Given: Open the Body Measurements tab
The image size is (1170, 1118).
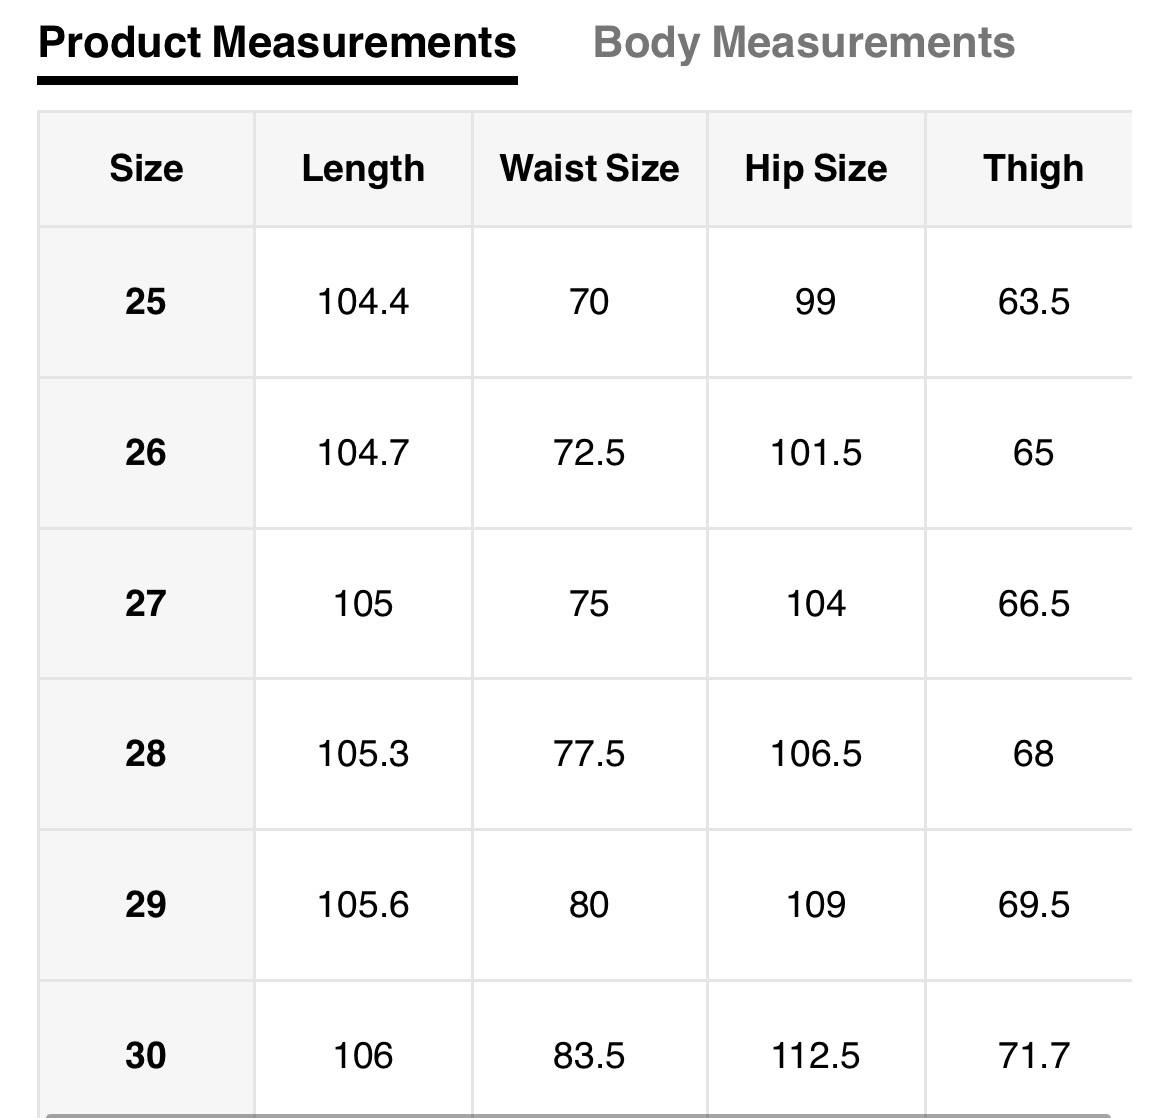Looking at the screenshot, I should coord(804,43).
